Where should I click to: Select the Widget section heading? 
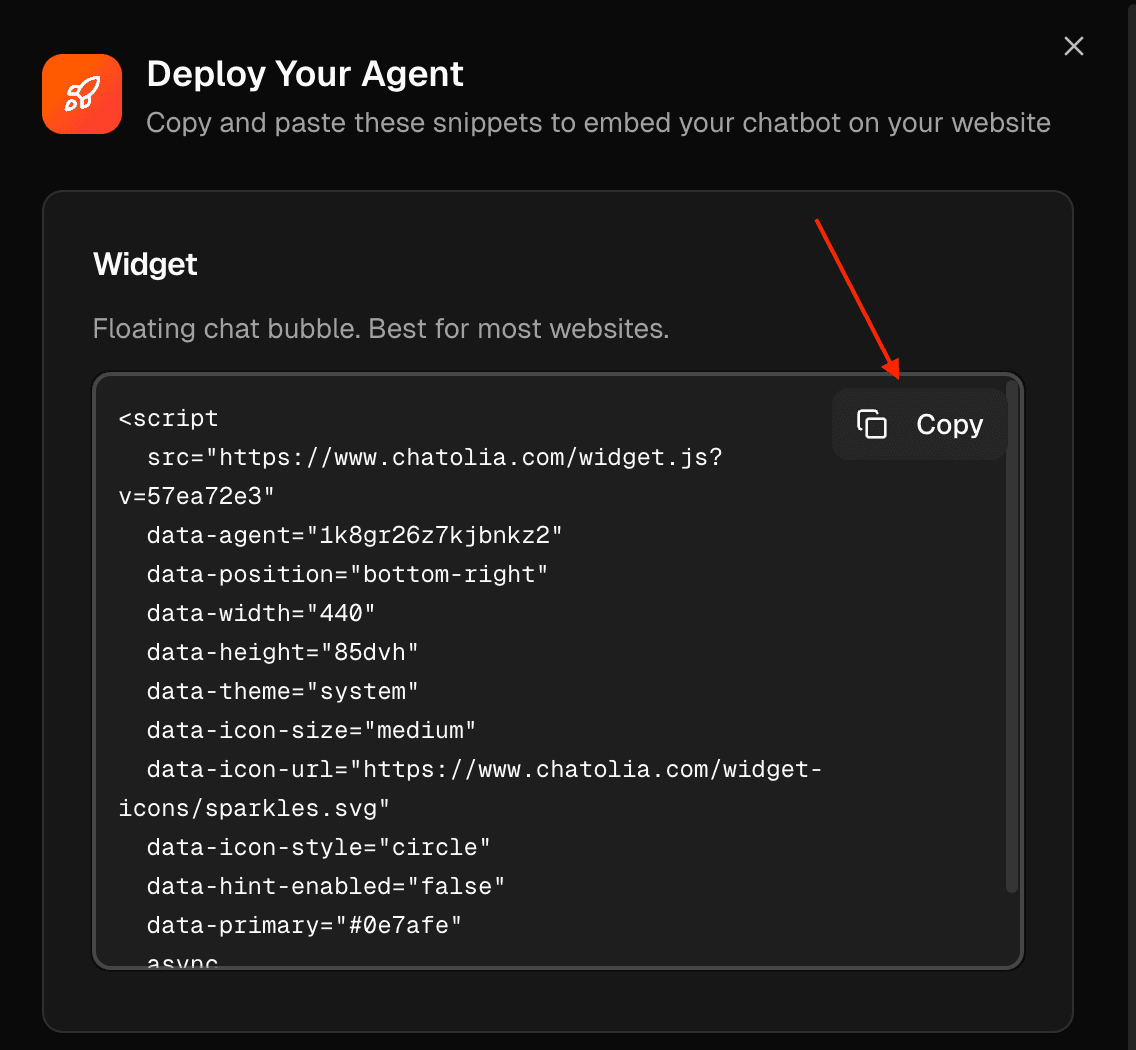click(x=144, y=264)
